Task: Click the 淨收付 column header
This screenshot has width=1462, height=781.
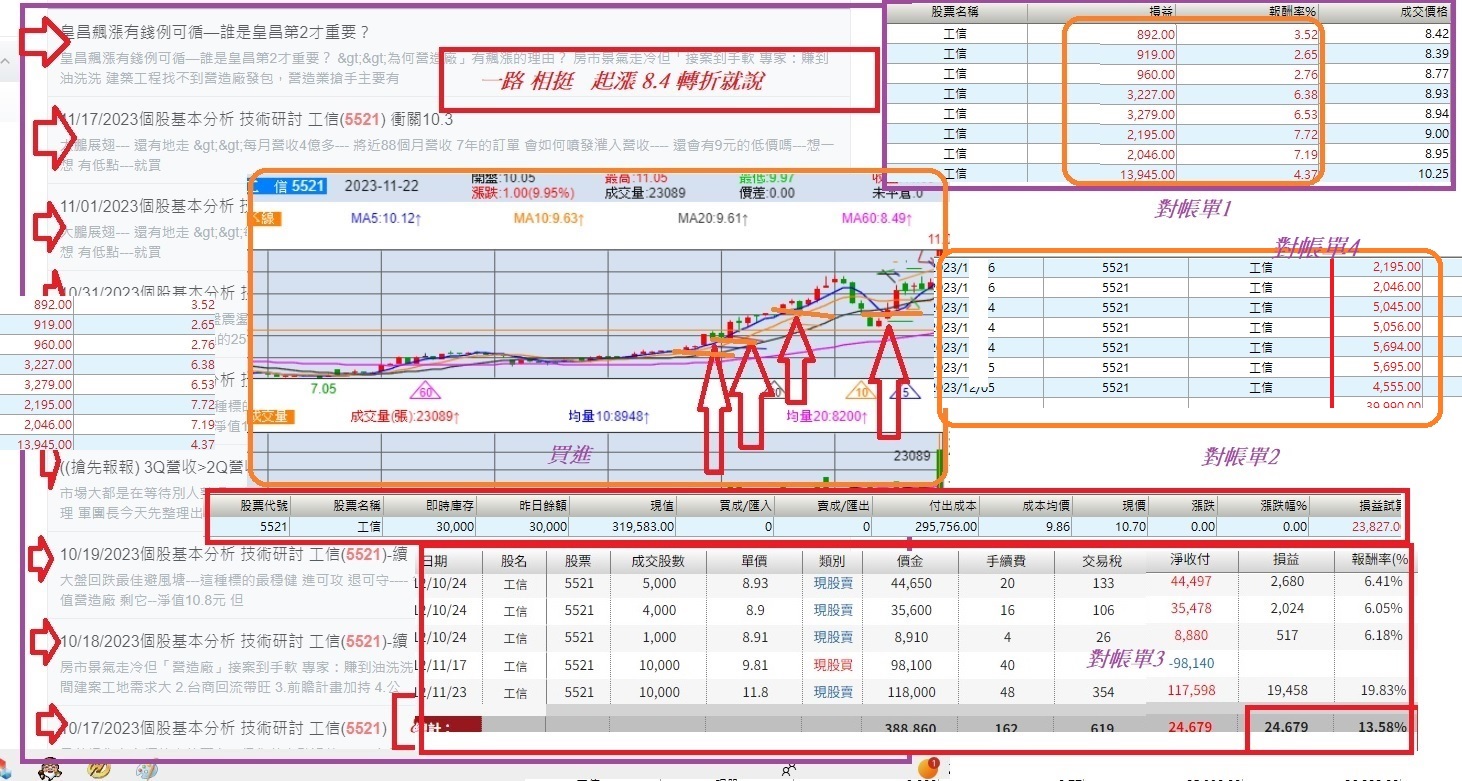Action: 1191,560
